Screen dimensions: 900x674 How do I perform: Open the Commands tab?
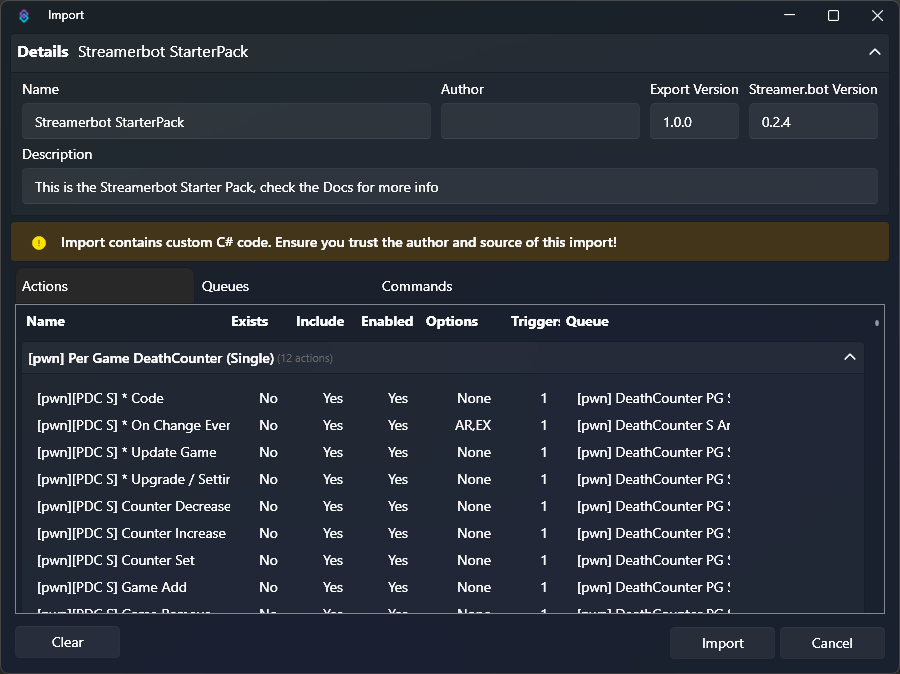pyautogui.click(x=416, y=286)
